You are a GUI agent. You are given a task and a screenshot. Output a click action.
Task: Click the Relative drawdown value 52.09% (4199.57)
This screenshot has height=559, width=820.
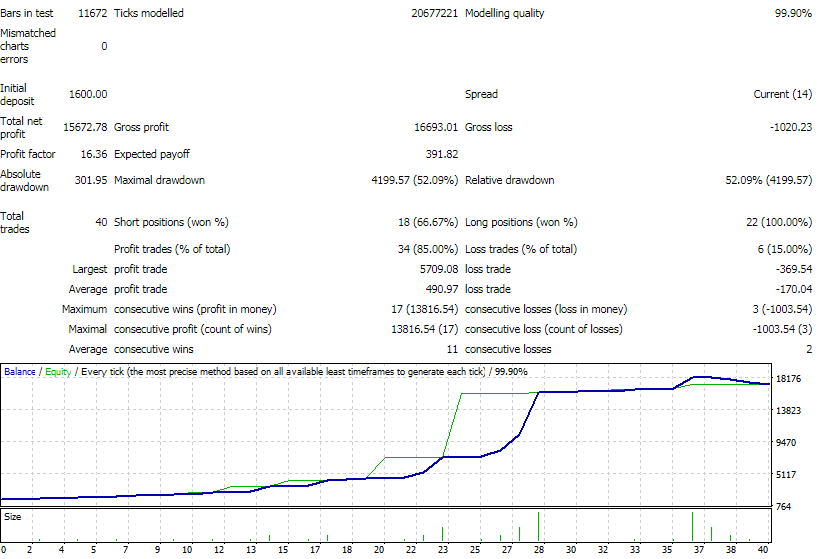pos(768,181)
